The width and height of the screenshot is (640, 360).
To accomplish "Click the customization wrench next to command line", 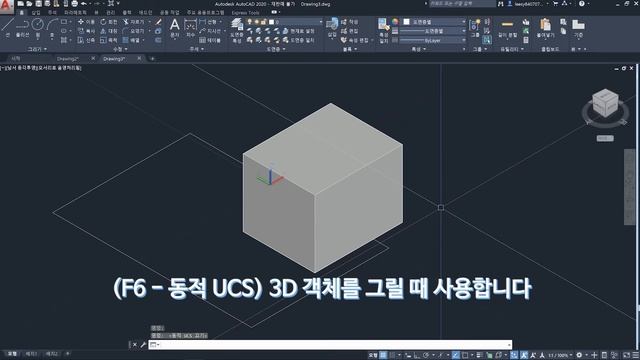I will 143,345.
